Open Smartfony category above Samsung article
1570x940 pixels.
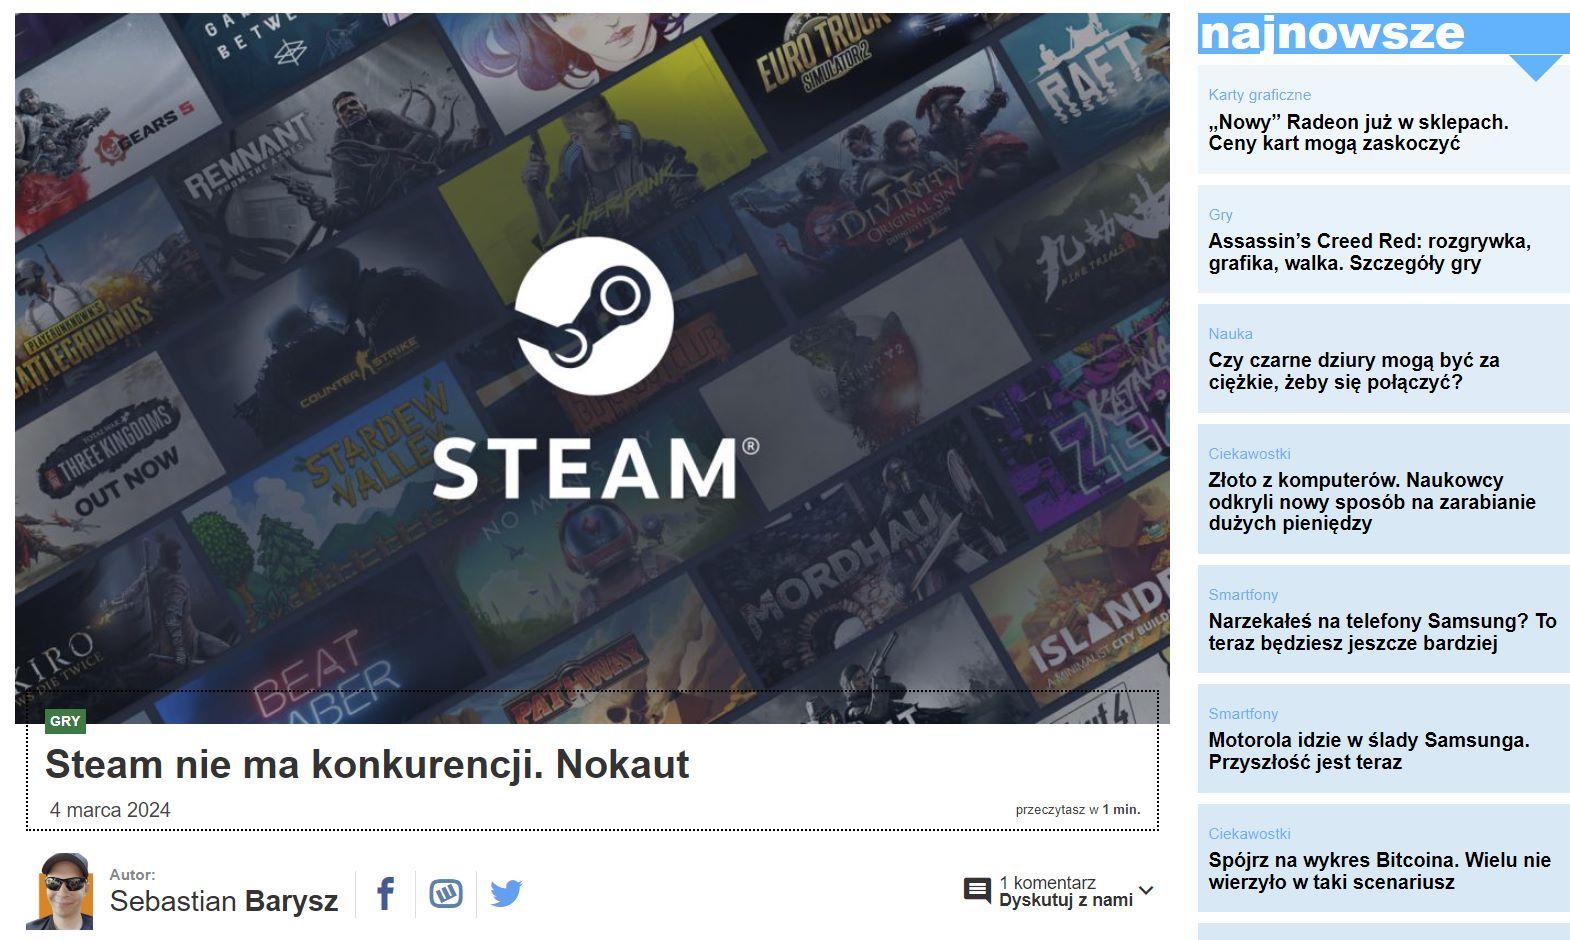[x=1243, y=595]
